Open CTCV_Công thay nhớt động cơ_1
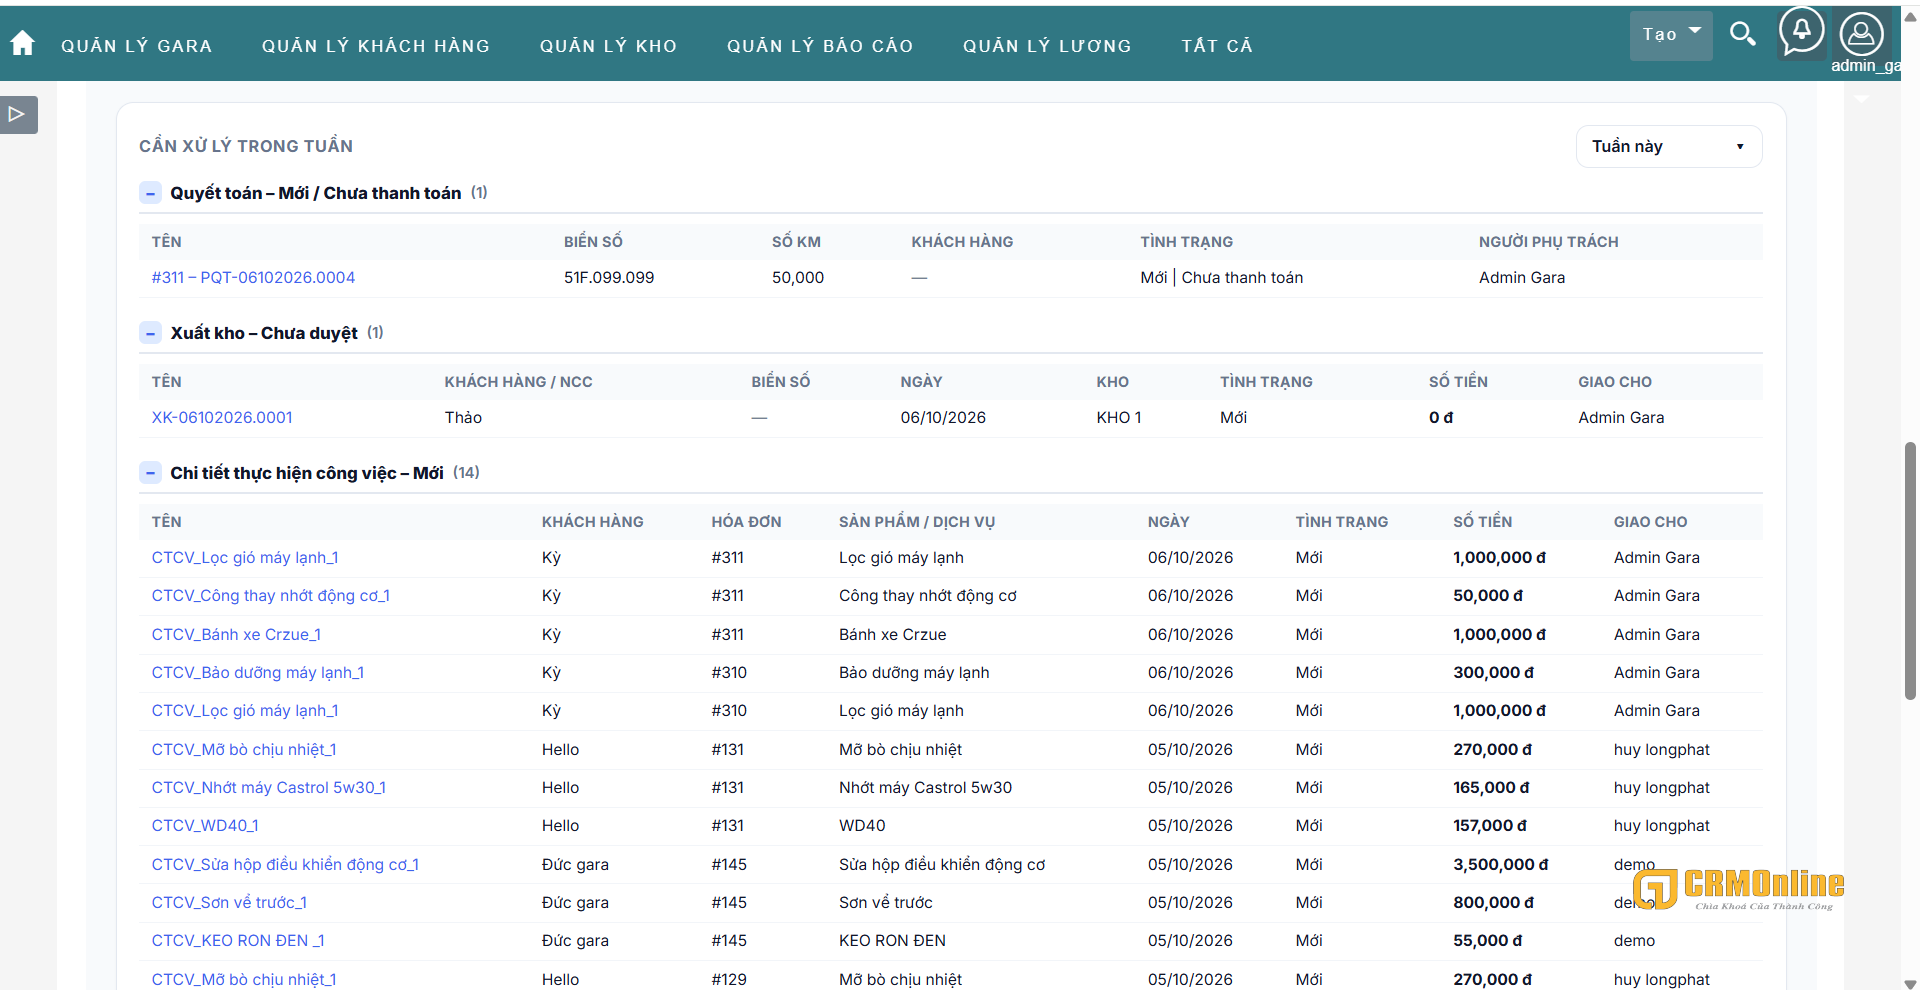The width and height of the screenshot is (1920, 990). click(x=271, y=596)
